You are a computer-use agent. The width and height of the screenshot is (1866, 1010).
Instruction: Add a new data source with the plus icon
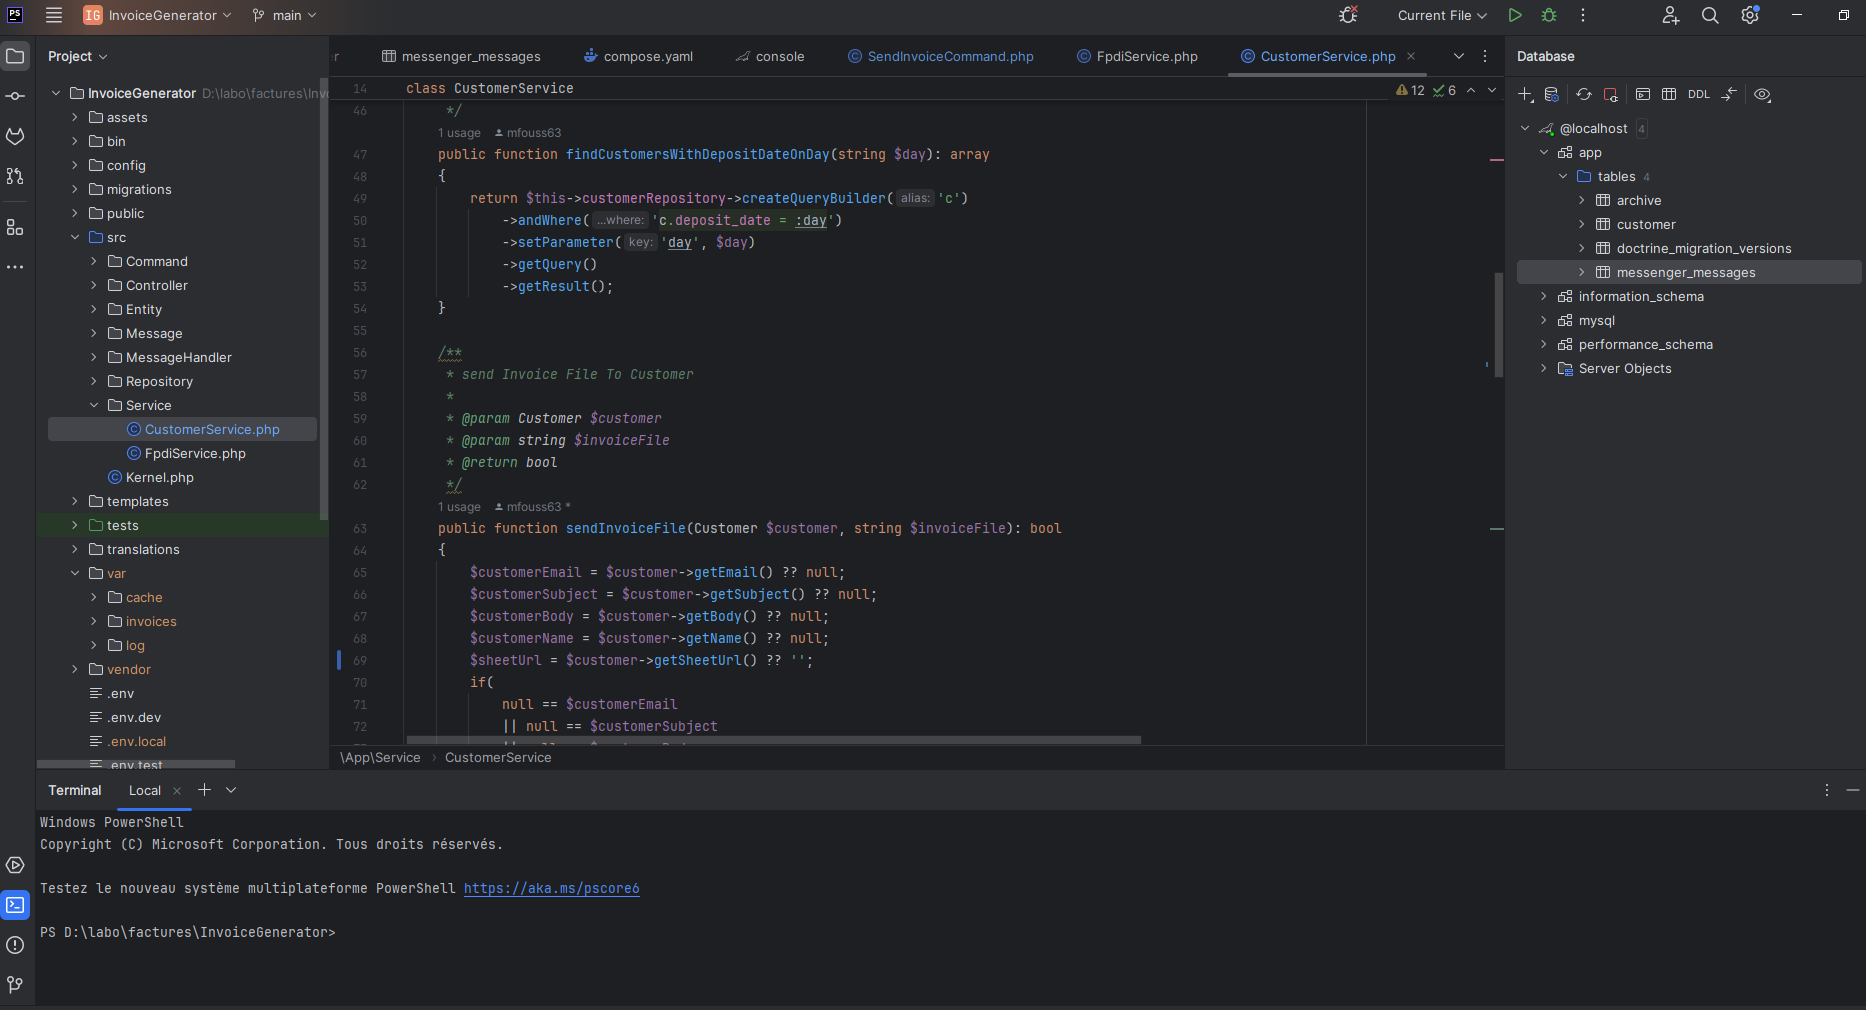(x=1525, y=94)
